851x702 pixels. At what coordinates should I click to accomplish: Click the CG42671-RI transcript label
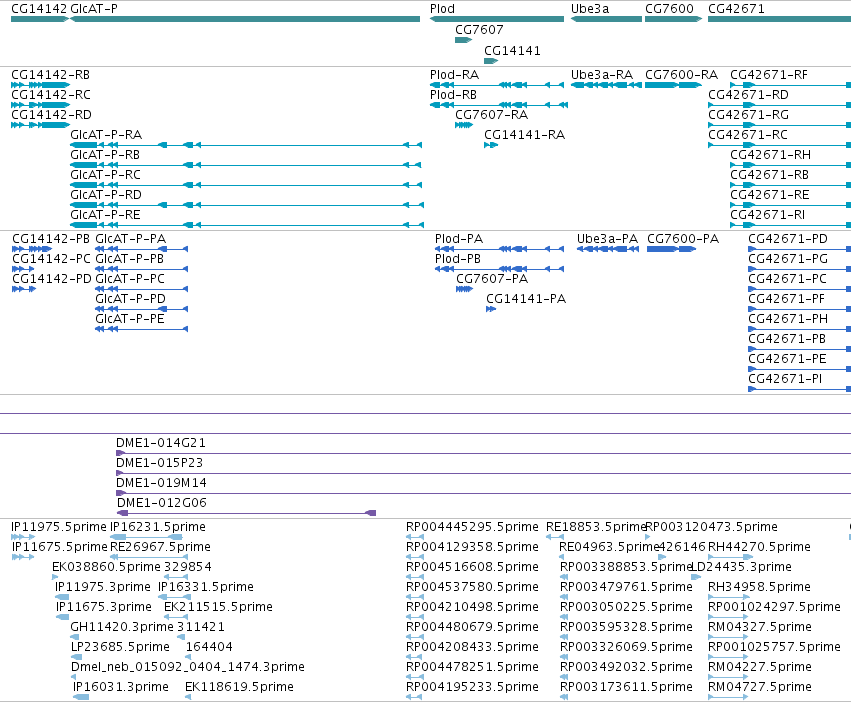point(767,214)
